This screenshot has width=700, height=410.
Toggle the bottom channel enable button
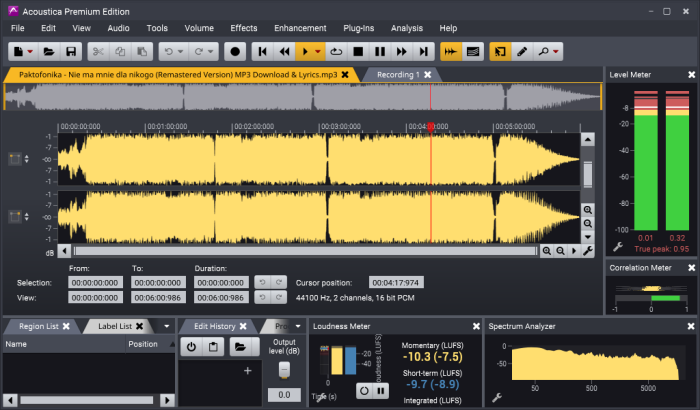(x=15, y=217)
